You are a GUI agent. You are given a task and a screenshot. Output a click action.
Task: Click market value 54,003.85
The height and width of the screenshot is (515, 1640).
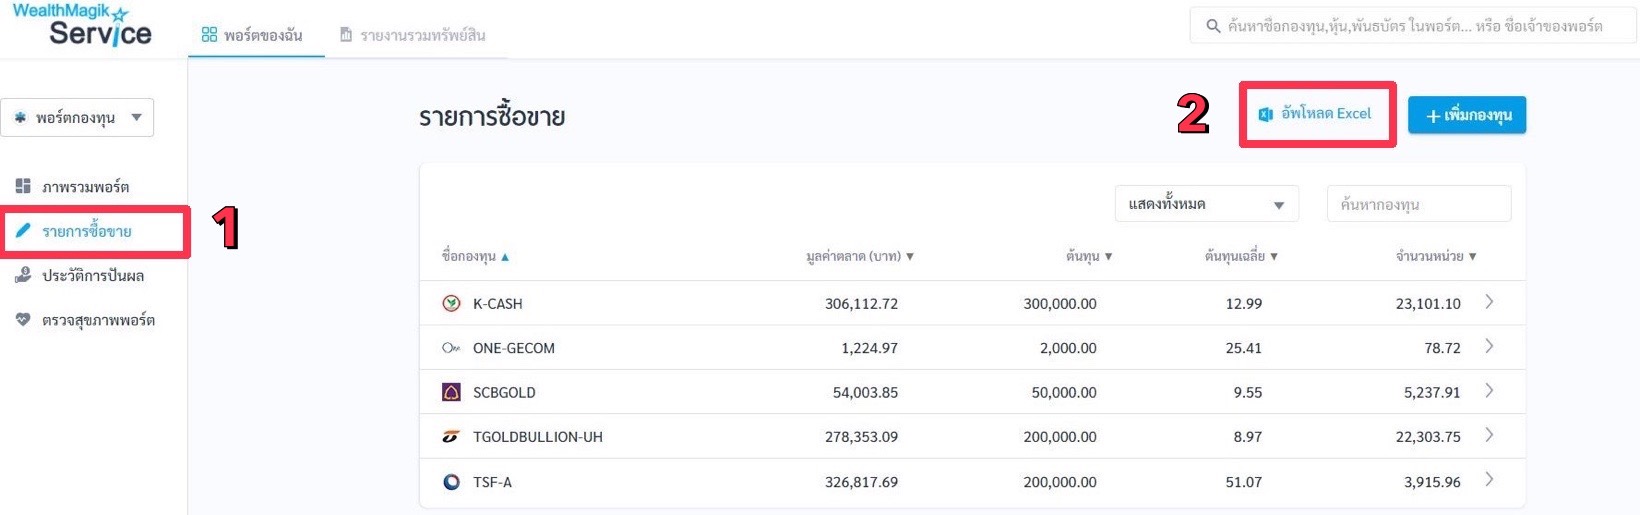865,393
